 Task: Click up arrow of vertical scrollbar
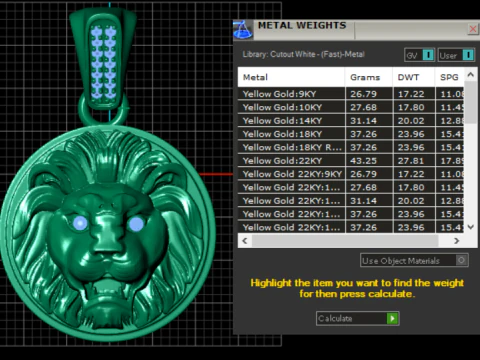[471, 75]
